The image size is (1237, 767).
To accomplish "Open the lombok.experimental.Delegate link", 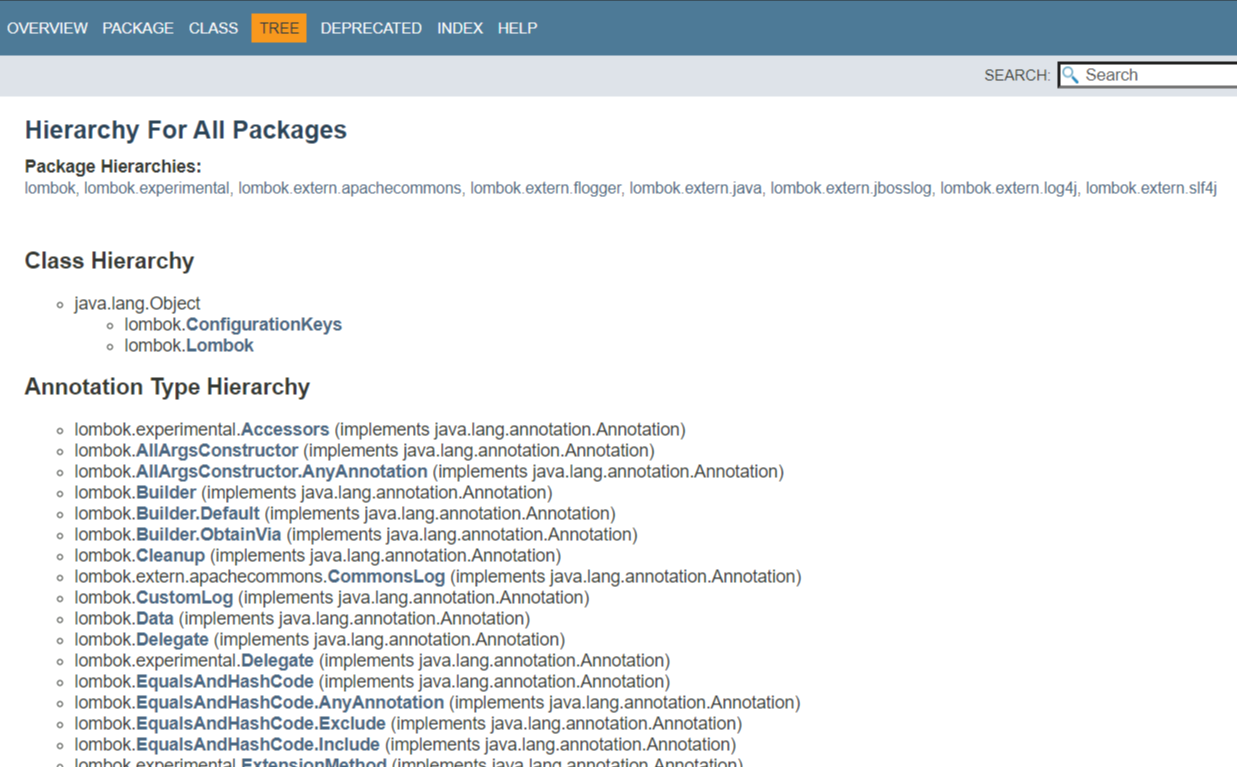I will pyautogui.click(x=277, y=660).
